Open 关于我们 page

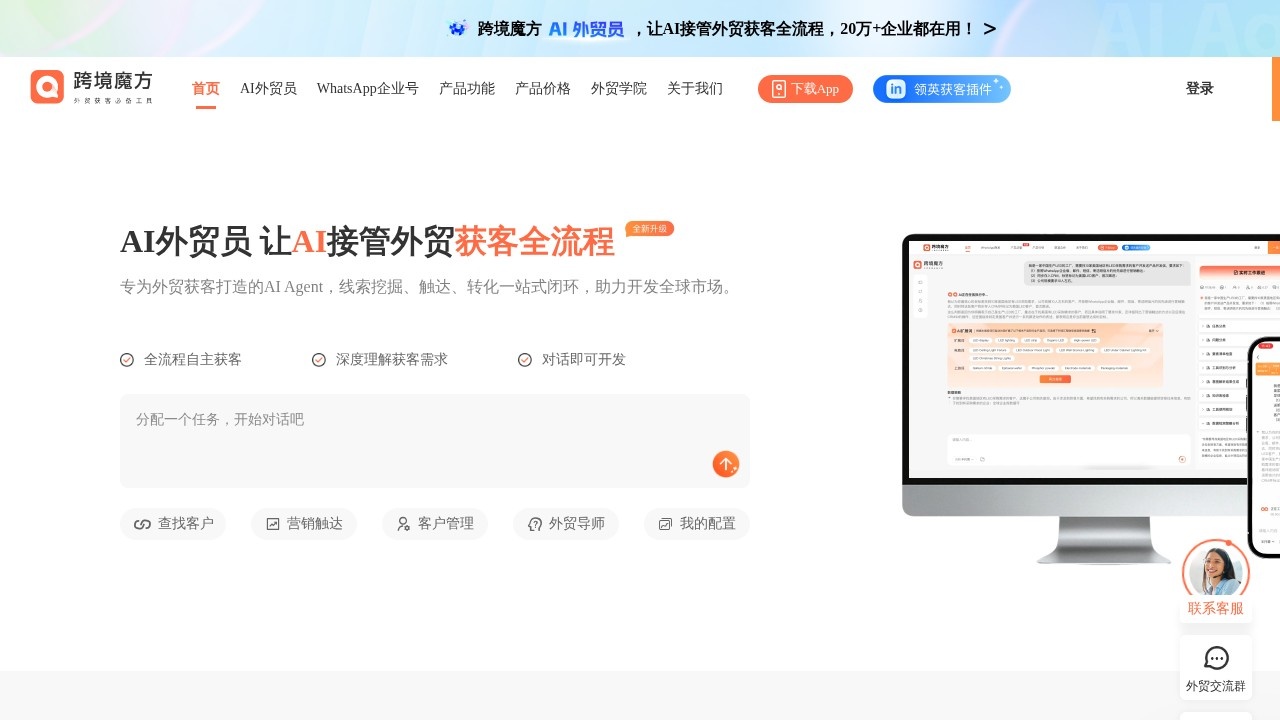point(695,88)
